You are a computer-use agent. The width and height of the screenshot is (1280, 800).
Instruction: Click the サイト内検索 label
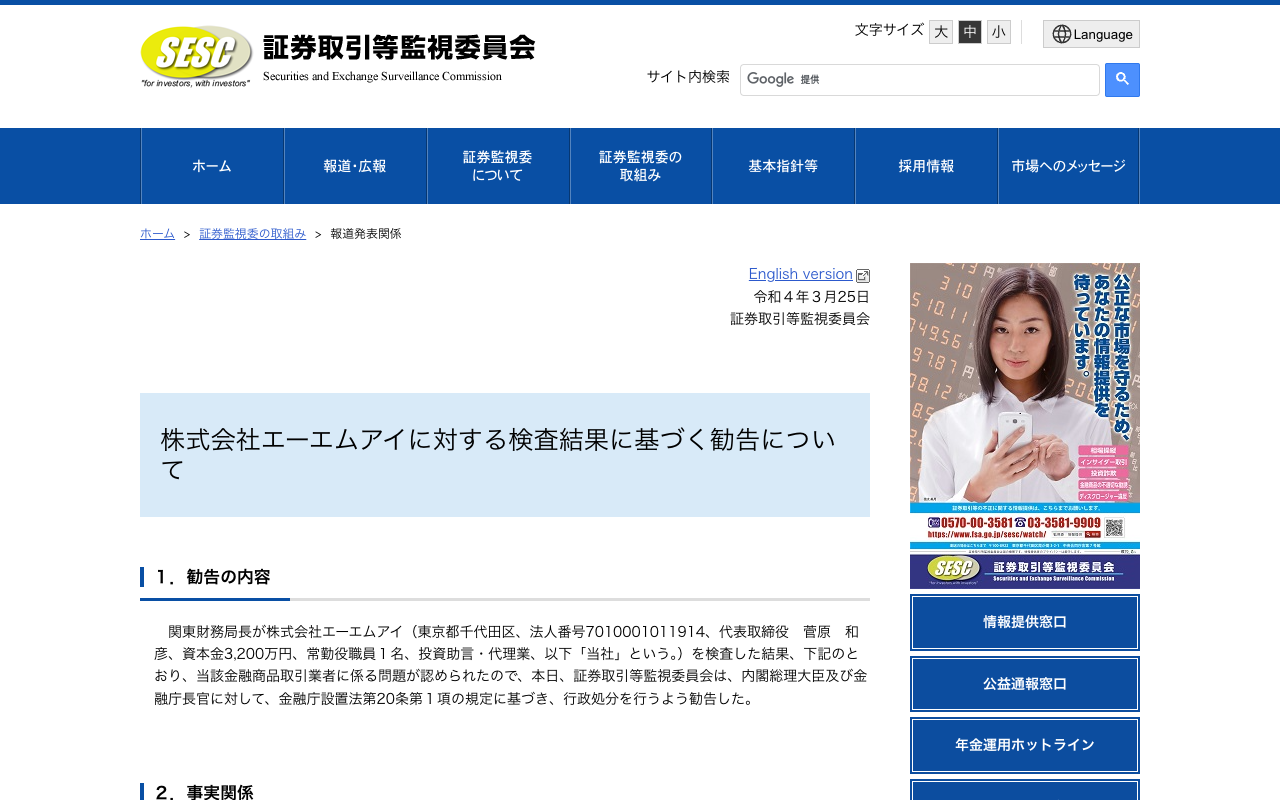tap(688, 77)
